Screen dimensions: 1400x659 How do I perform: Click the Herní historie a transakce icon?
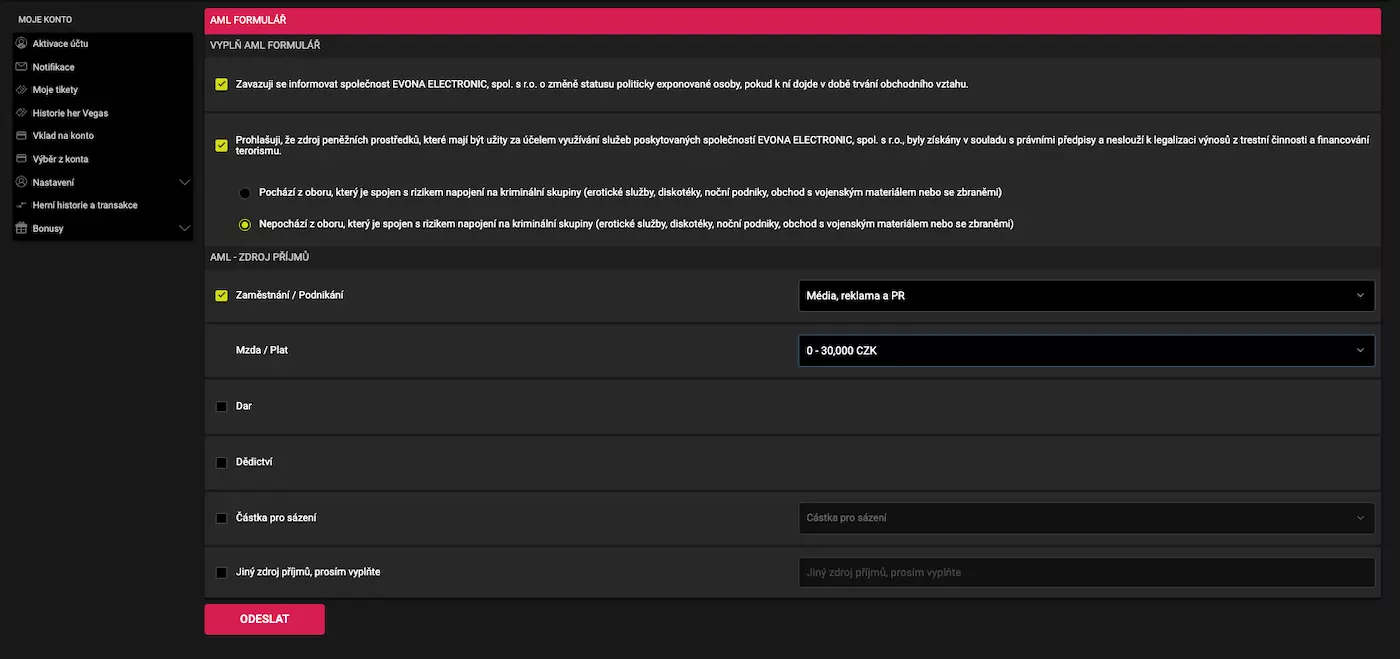click(22, 205)
